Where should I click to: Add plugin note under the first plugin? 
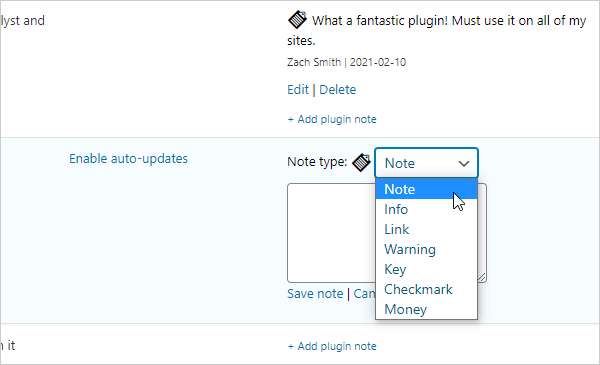pos(332,119)
